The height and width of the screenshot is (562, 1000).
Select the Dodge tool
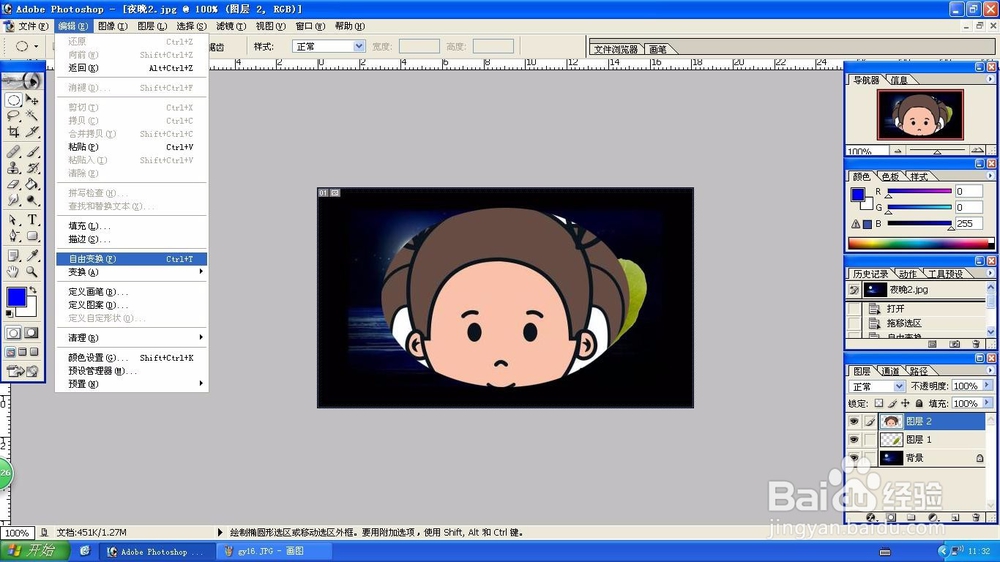point(32,200)
